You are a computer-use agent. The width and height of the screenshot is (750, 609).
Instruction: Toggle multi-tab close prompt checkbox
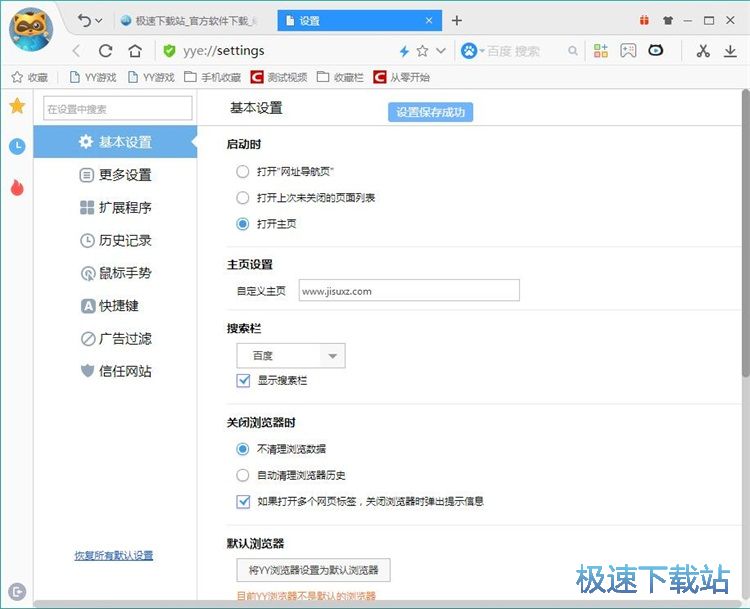tap(243, 501)
